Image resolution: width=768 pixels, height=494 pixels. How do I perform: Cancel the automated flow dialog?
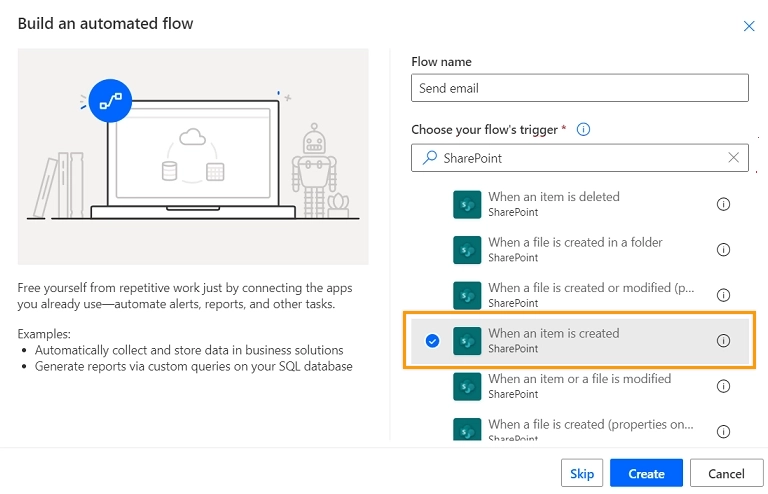click(726, 473)
